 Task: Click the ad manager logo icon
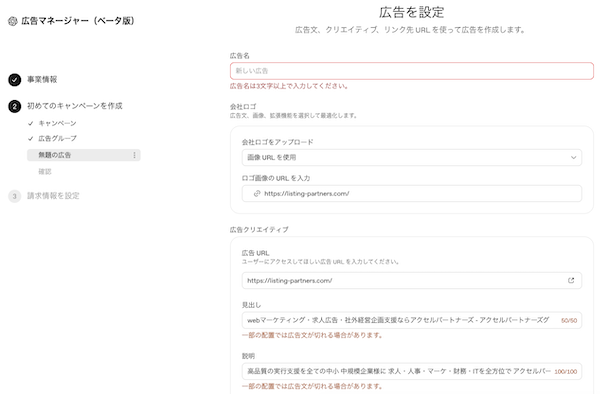tap(13, 21)
